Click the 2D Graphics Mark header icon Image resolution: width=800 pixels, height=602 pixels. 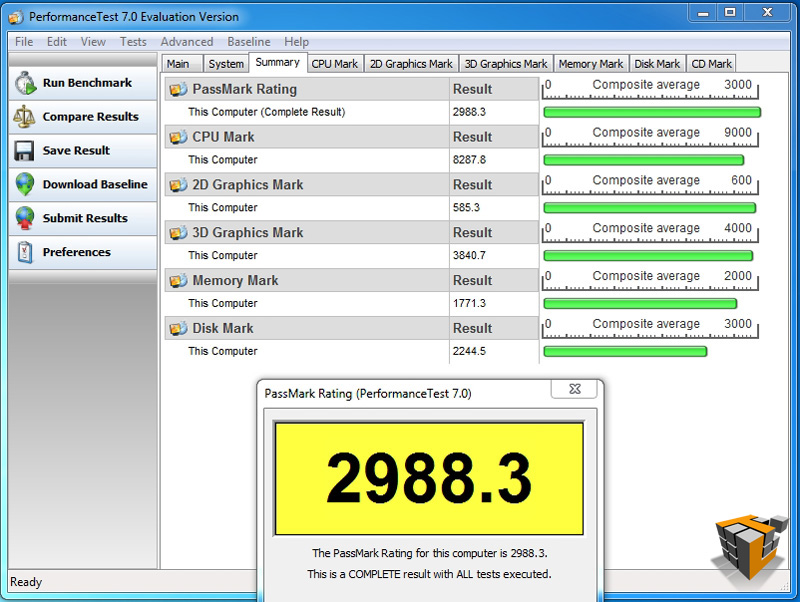tap(178, 185)
